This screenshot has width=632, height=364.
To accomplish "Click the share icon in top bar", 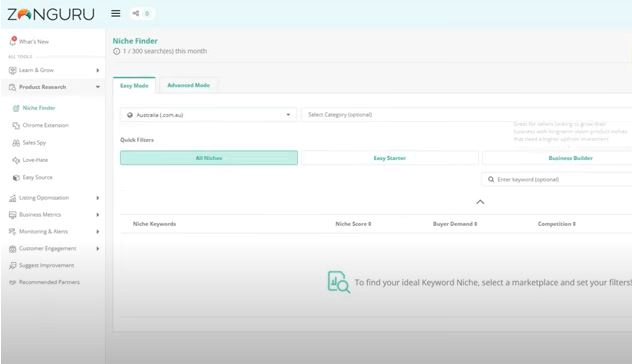I will point(136,14).
